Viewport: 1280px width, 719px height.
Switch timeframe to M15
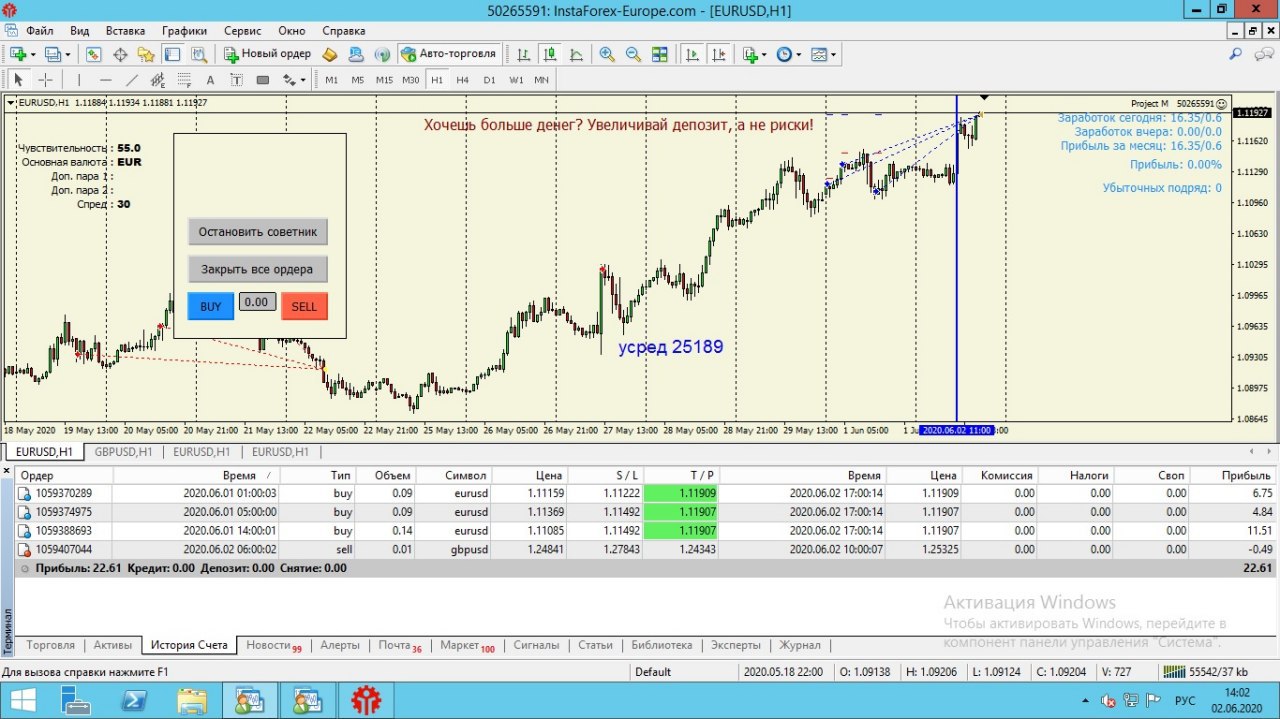[x=384, y=80]
